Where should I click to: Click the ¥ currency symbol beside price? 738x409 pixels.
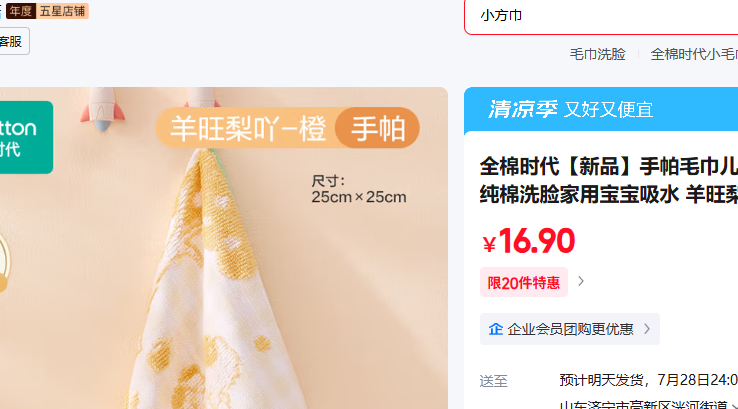pyautogui.click(x=489, y=244)
